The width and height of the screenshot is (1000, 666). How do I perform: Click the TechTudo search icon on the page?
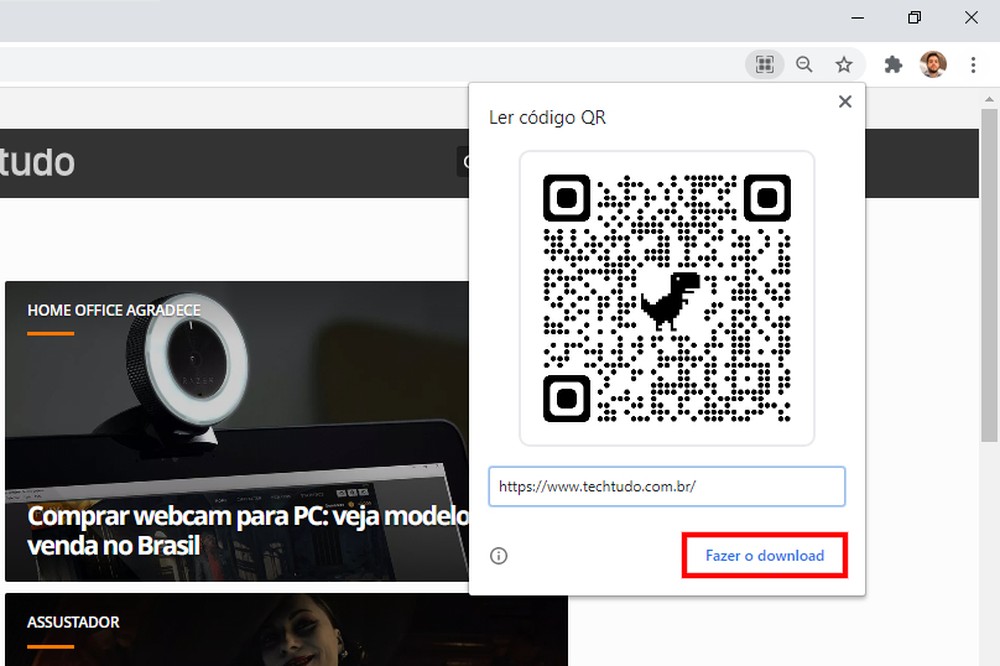466,162
